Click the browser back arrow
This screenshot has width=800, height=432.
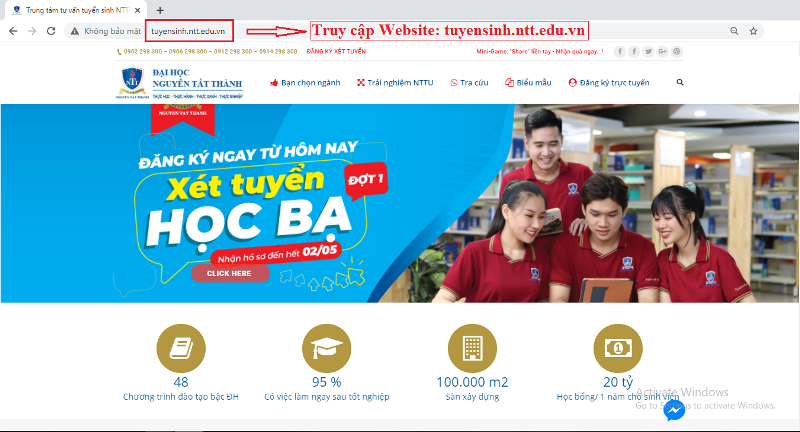[12, 31]
